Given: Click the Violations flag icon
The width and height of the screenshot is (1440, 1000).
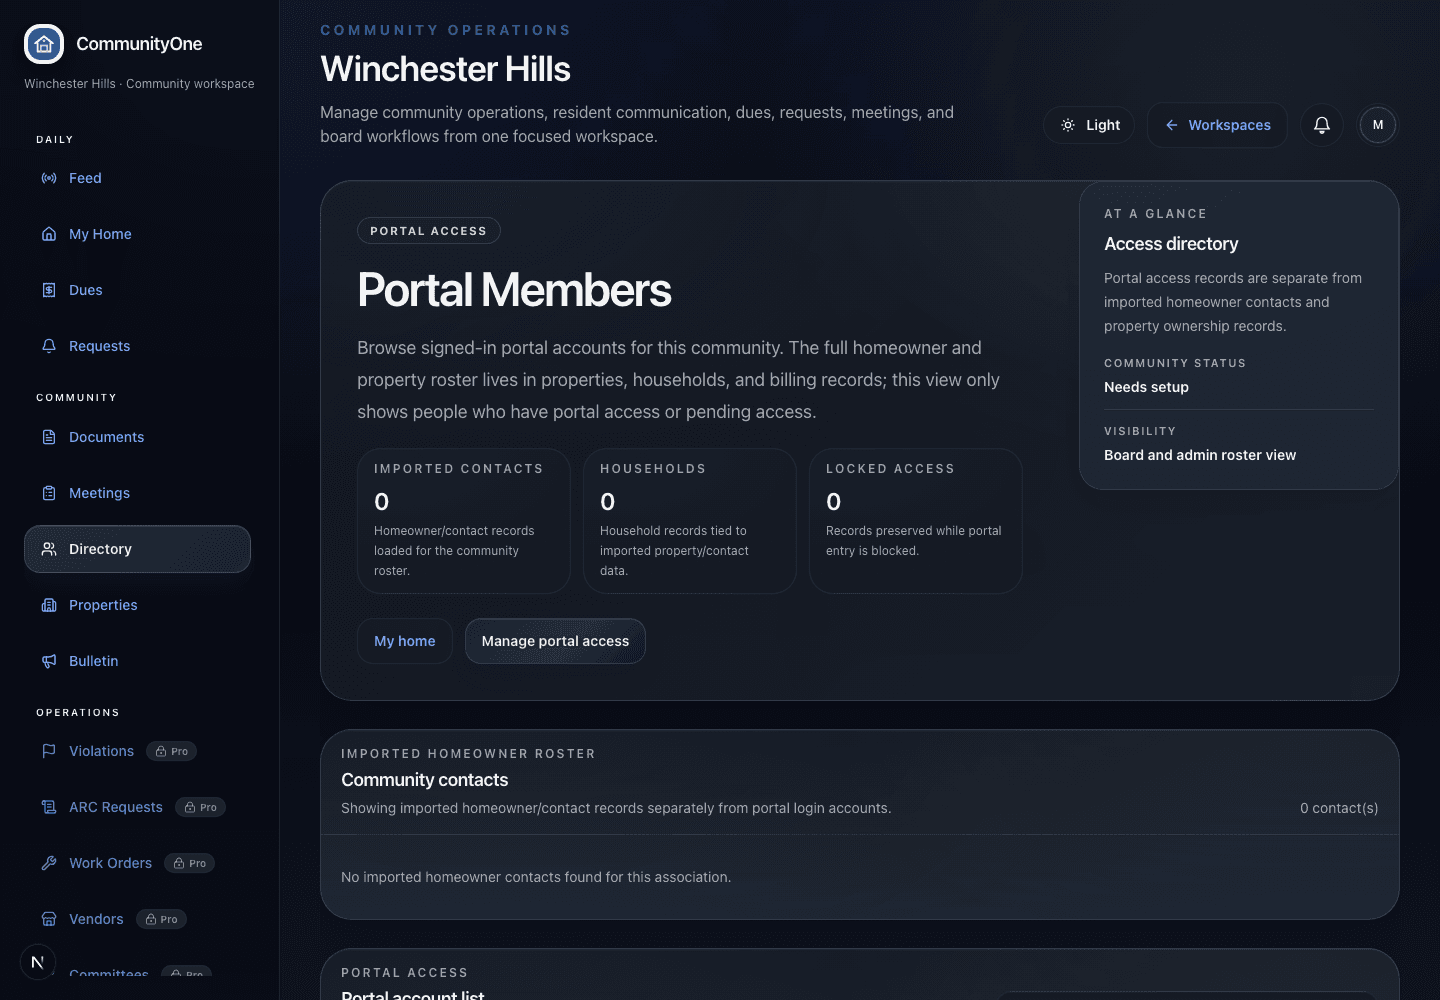Looking at the screenshot, I should 49,751.
